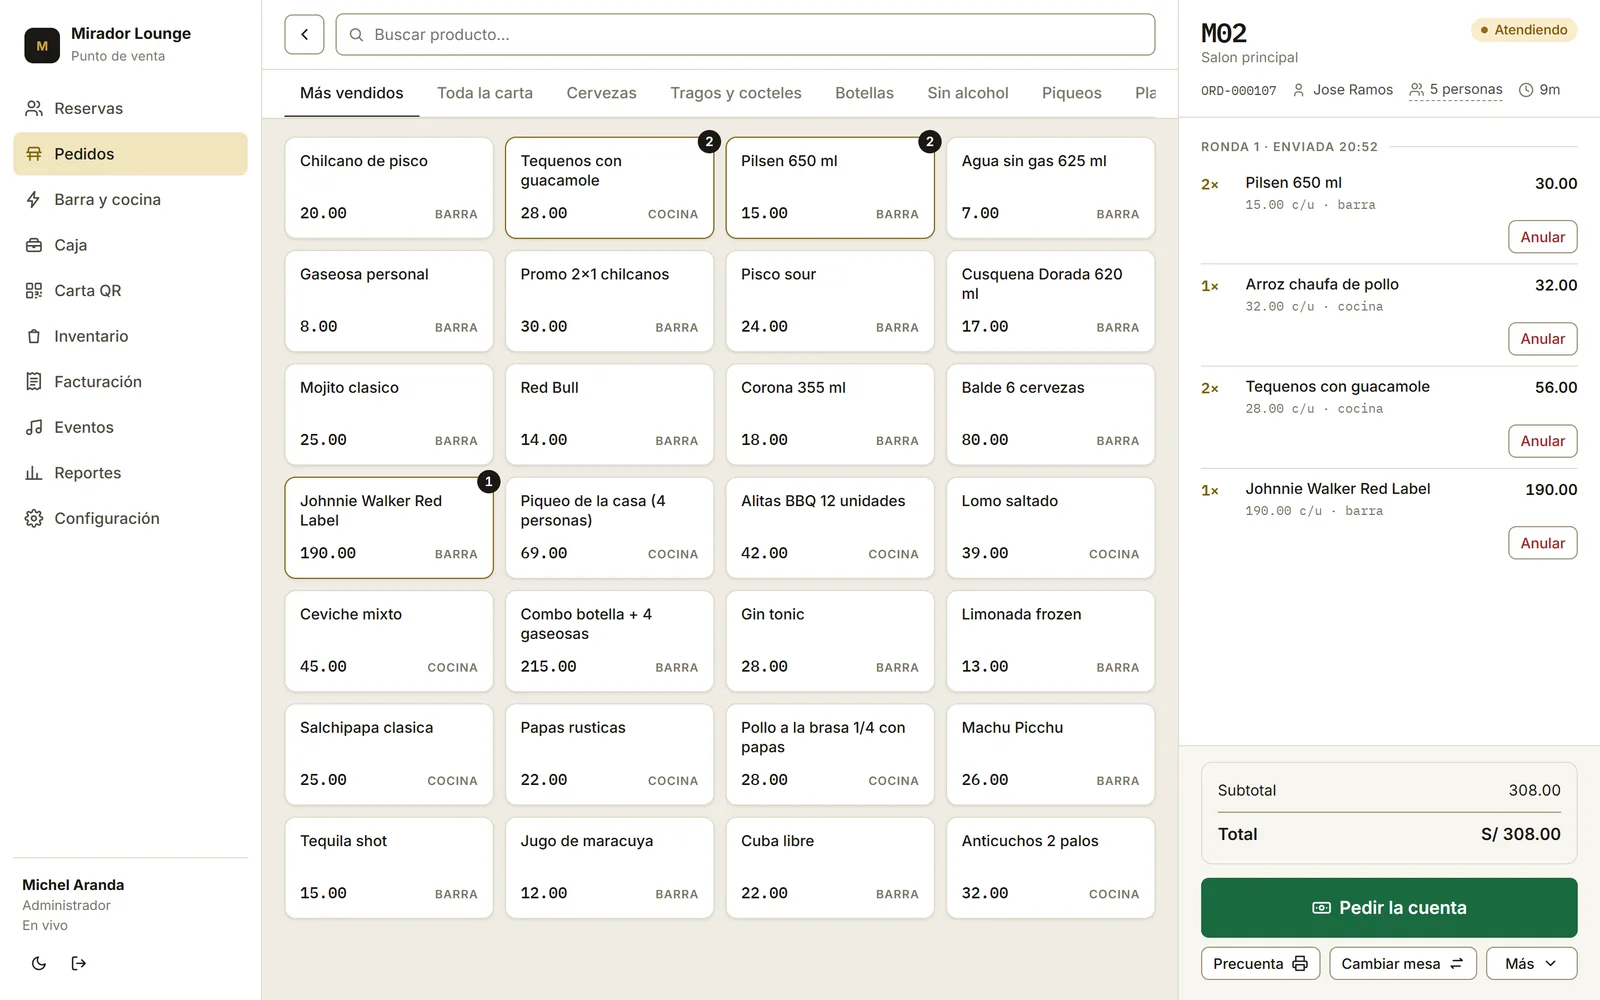Add Pisco sour product card
Image resolution: width=1600 pixels, height=1000 pixels.
[x=830, y=301]
